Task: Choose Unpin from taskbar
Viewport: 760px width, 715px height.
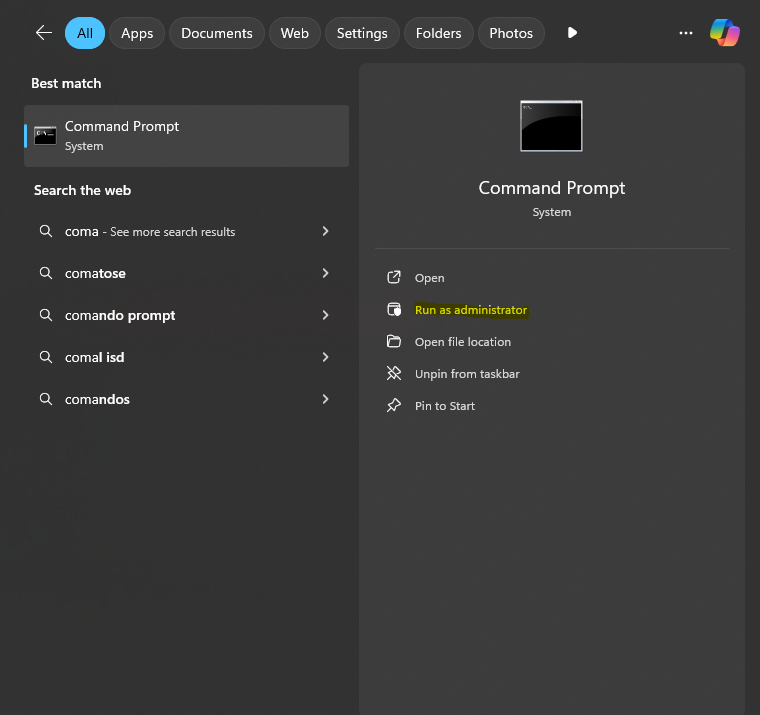Action: 467,374
